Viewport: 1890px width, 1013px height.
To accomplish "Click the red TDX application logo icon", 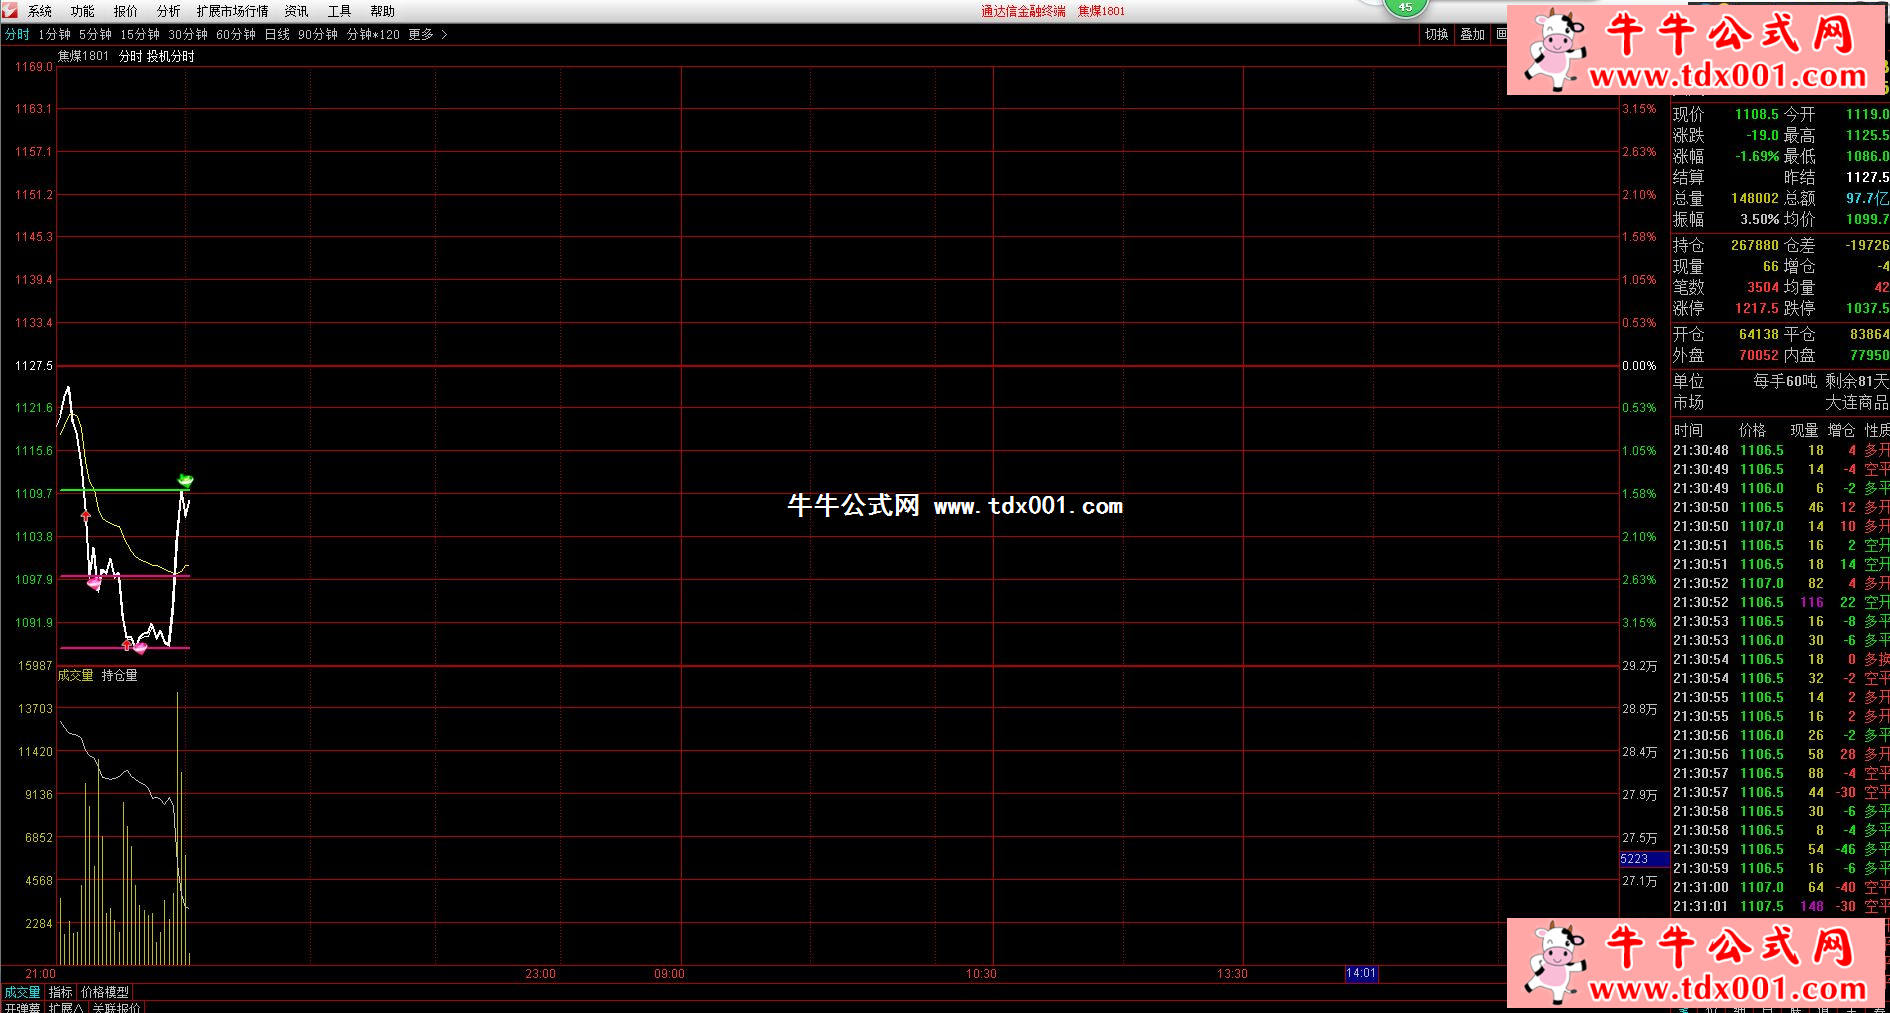I will [10, 11].
